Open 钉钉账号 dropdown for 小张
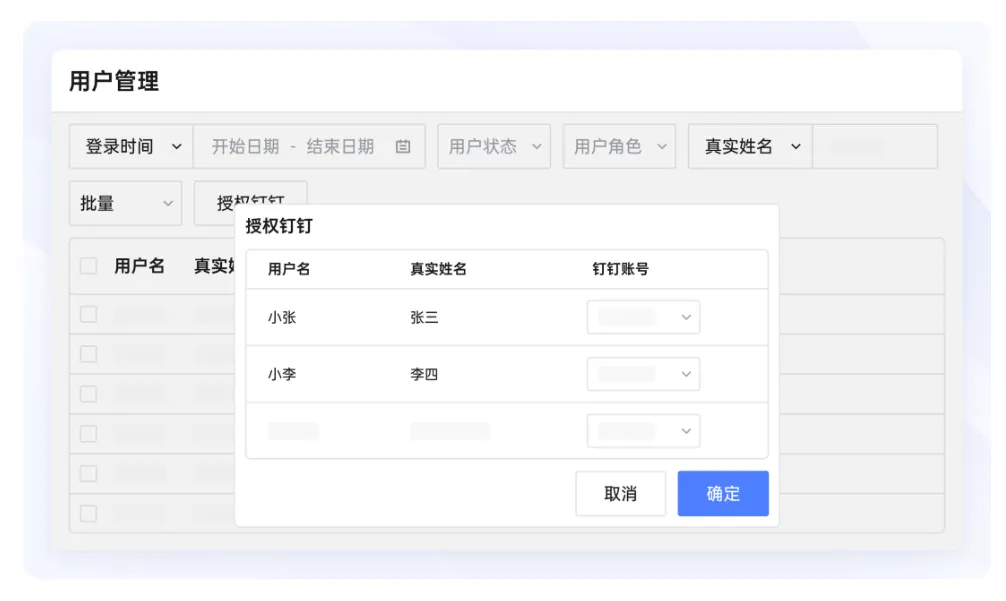This screenshot has width=1006, height=601. [x=644, y=317]
